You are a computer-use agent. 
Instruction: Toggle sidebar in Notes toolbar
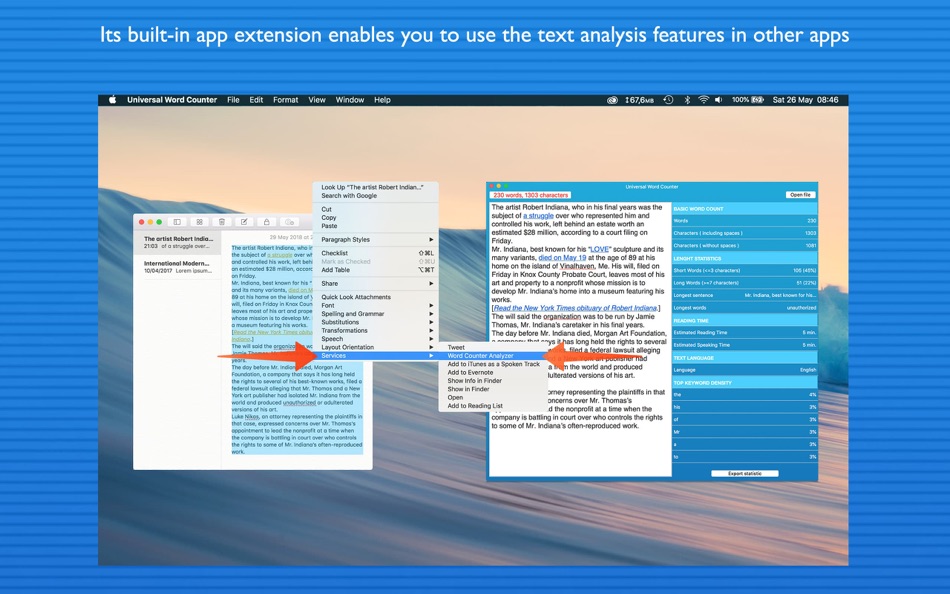coord(177,222)
